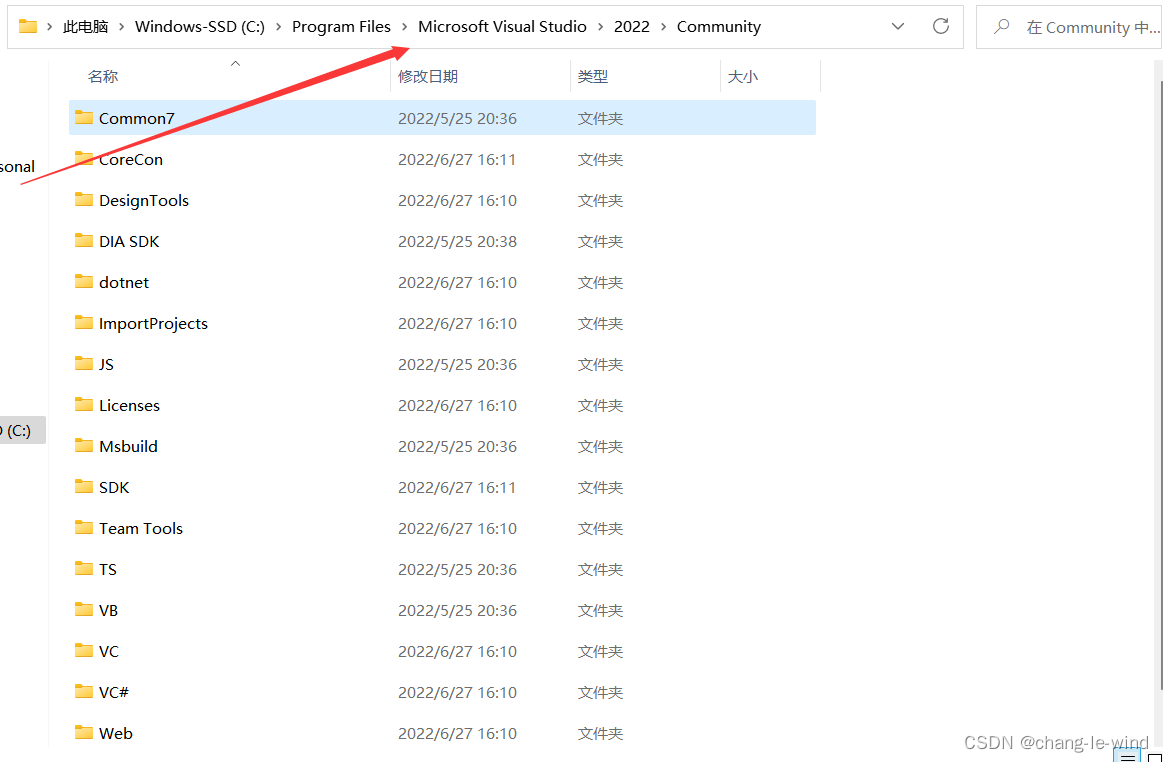The height and width of the screenshot is (762, 1163).
Task: Expand chevron before 此电脑 breadcrumb
Action: tap(50, 27)
